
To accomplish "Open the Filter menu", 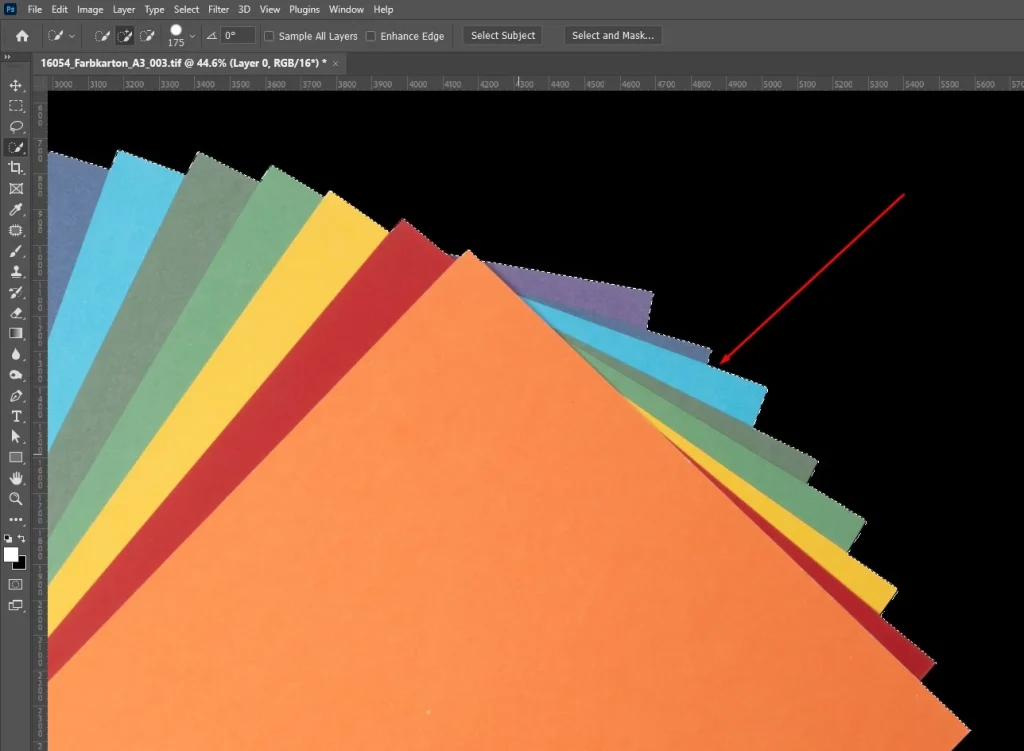I will [218, 9].
